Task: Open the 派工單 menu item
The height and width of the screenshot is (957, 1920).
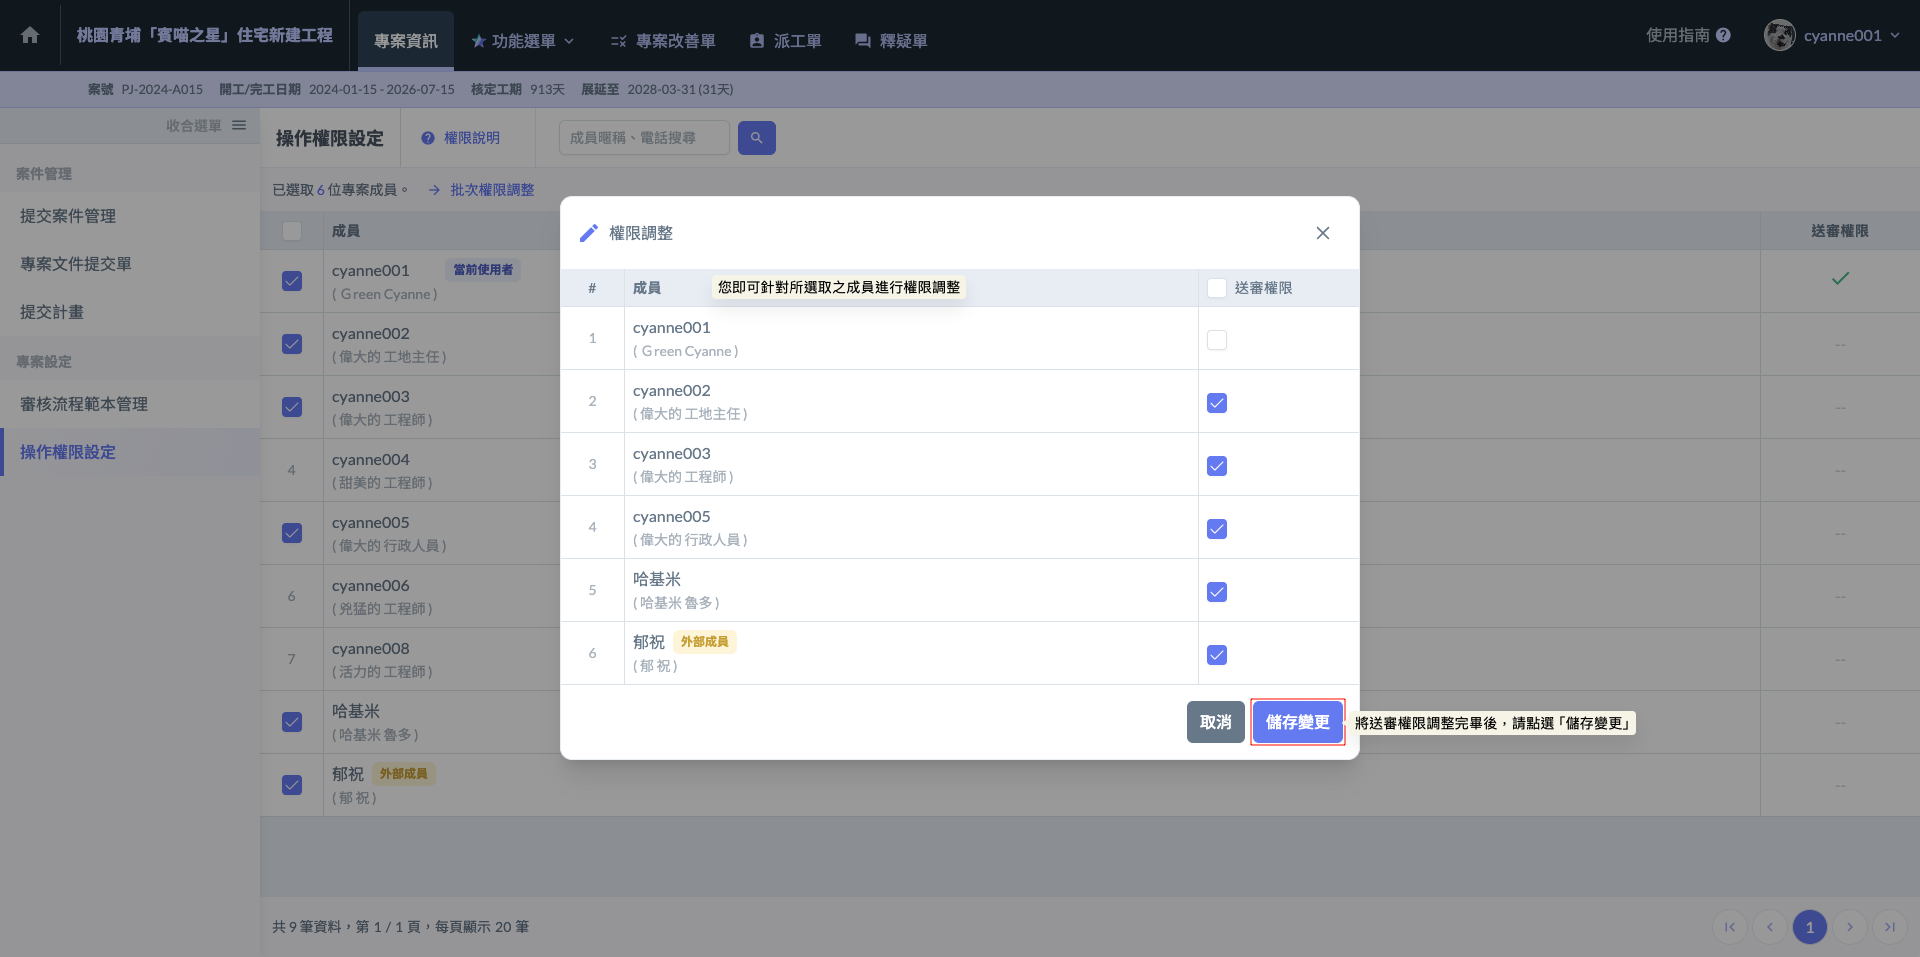Action: point(786,41)
